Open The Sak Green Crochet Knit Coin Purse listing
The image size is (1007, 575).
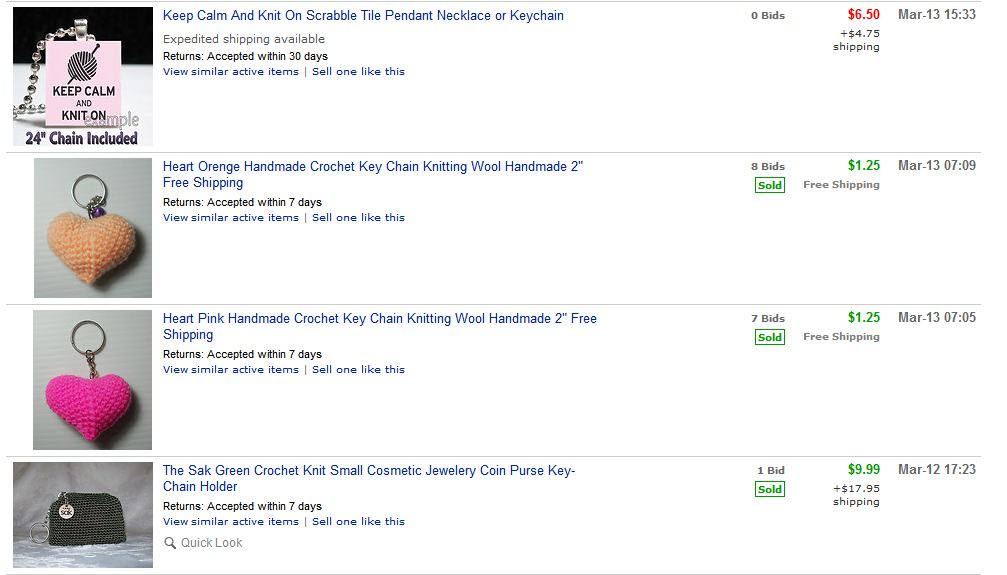(369, 478)
